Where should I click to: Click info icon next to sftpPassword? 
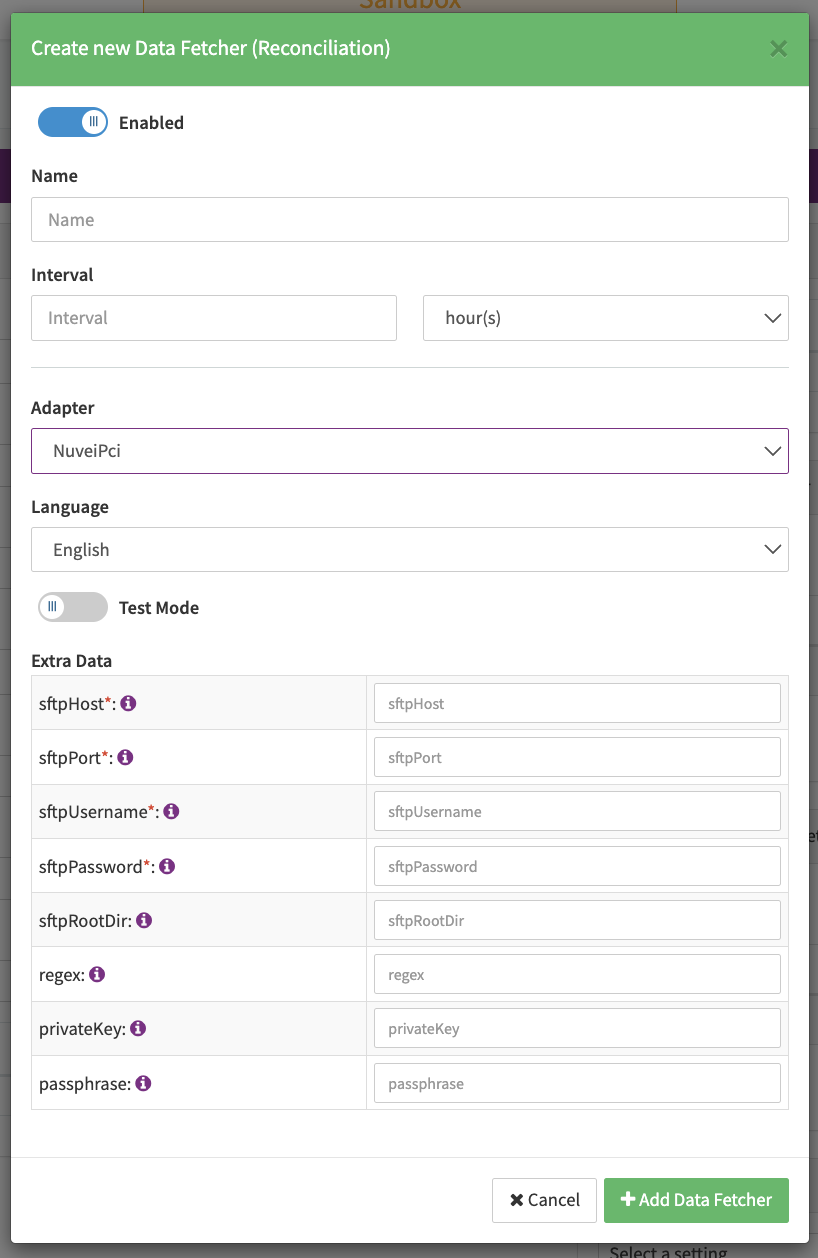tap(168, 866)
